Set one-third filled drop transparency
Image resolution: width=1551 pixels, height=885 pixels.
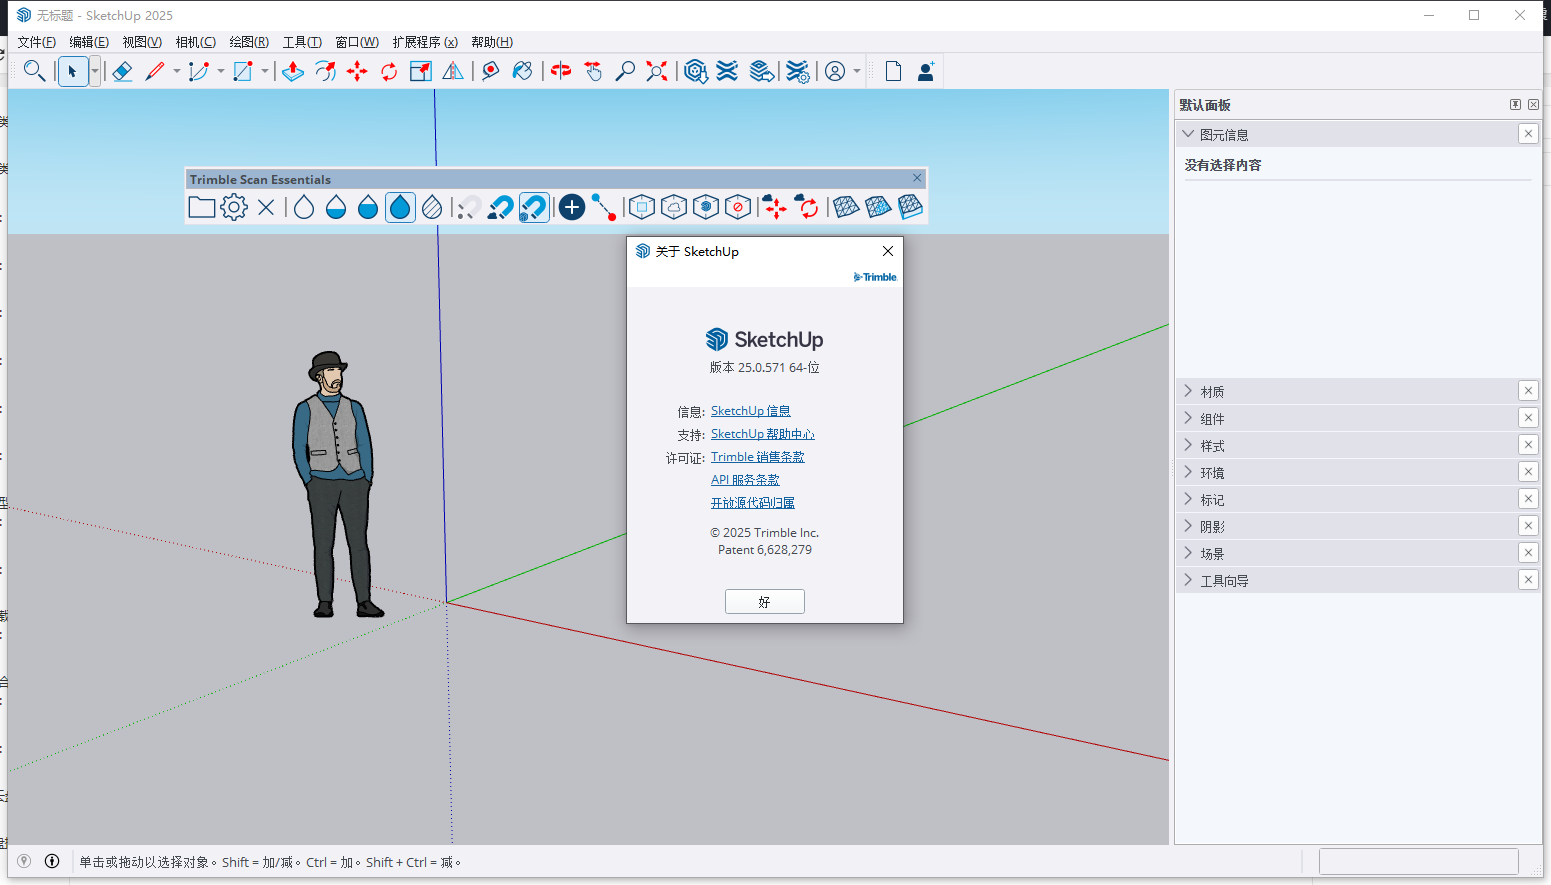click(x=336, y=207)
